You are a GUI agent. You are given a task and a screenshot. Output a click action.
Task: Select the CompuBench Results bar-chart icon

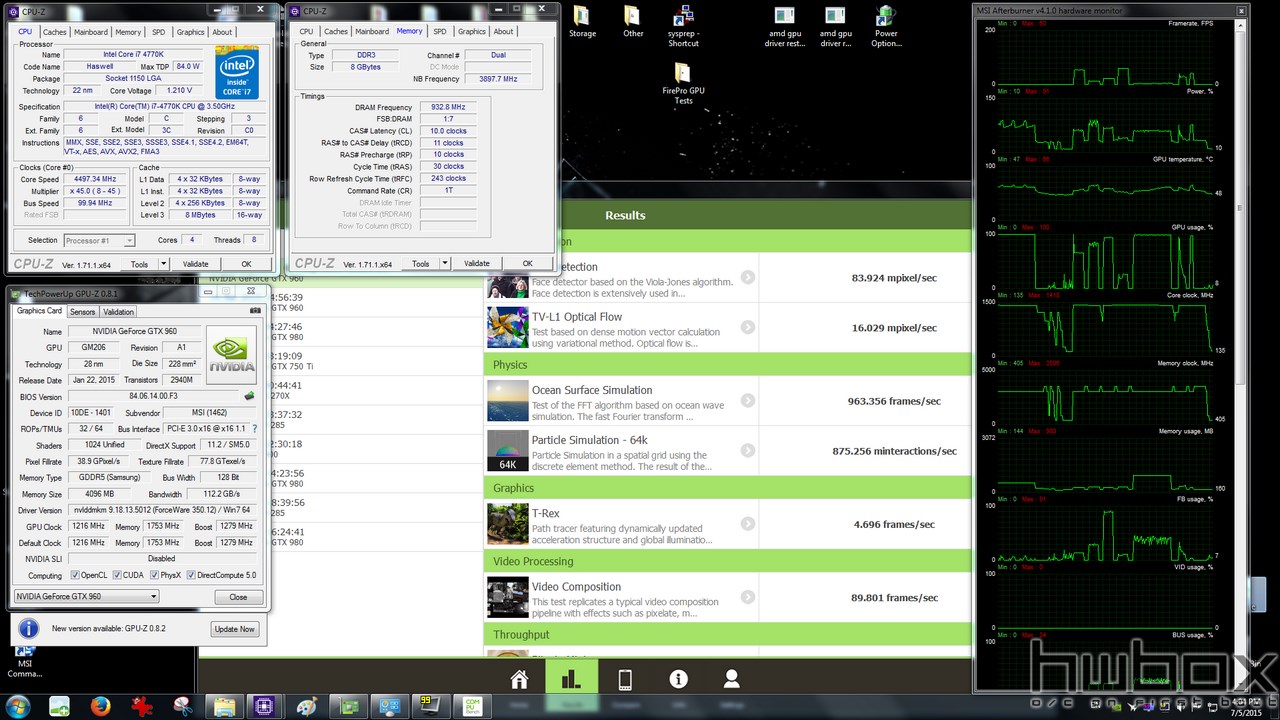[x=571, y=680]
